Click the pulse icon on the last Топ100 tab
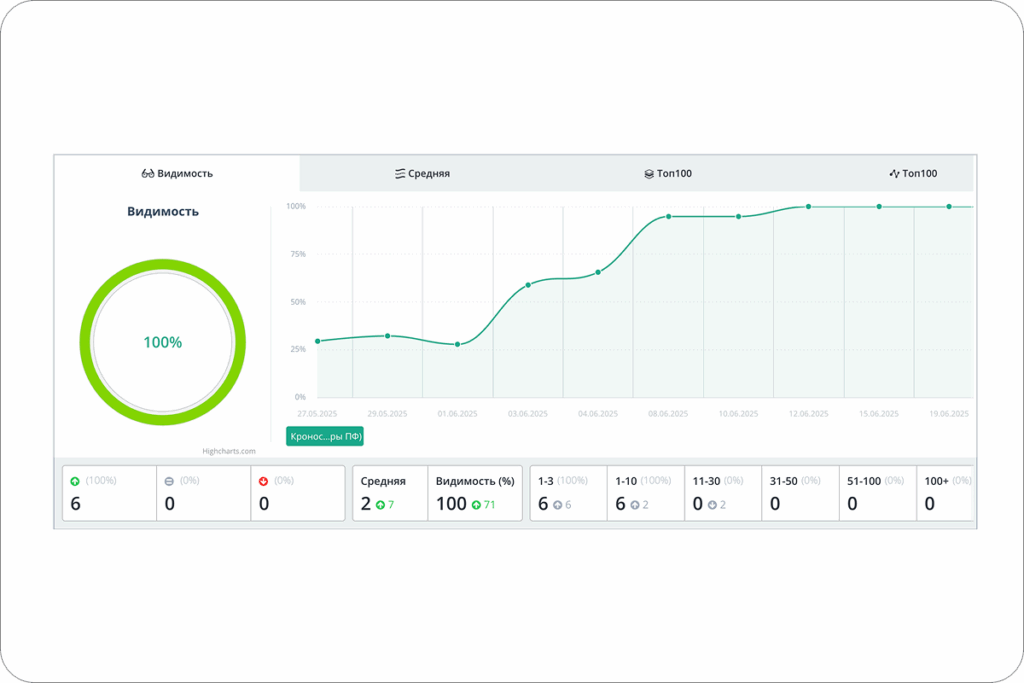 point(895,174)
